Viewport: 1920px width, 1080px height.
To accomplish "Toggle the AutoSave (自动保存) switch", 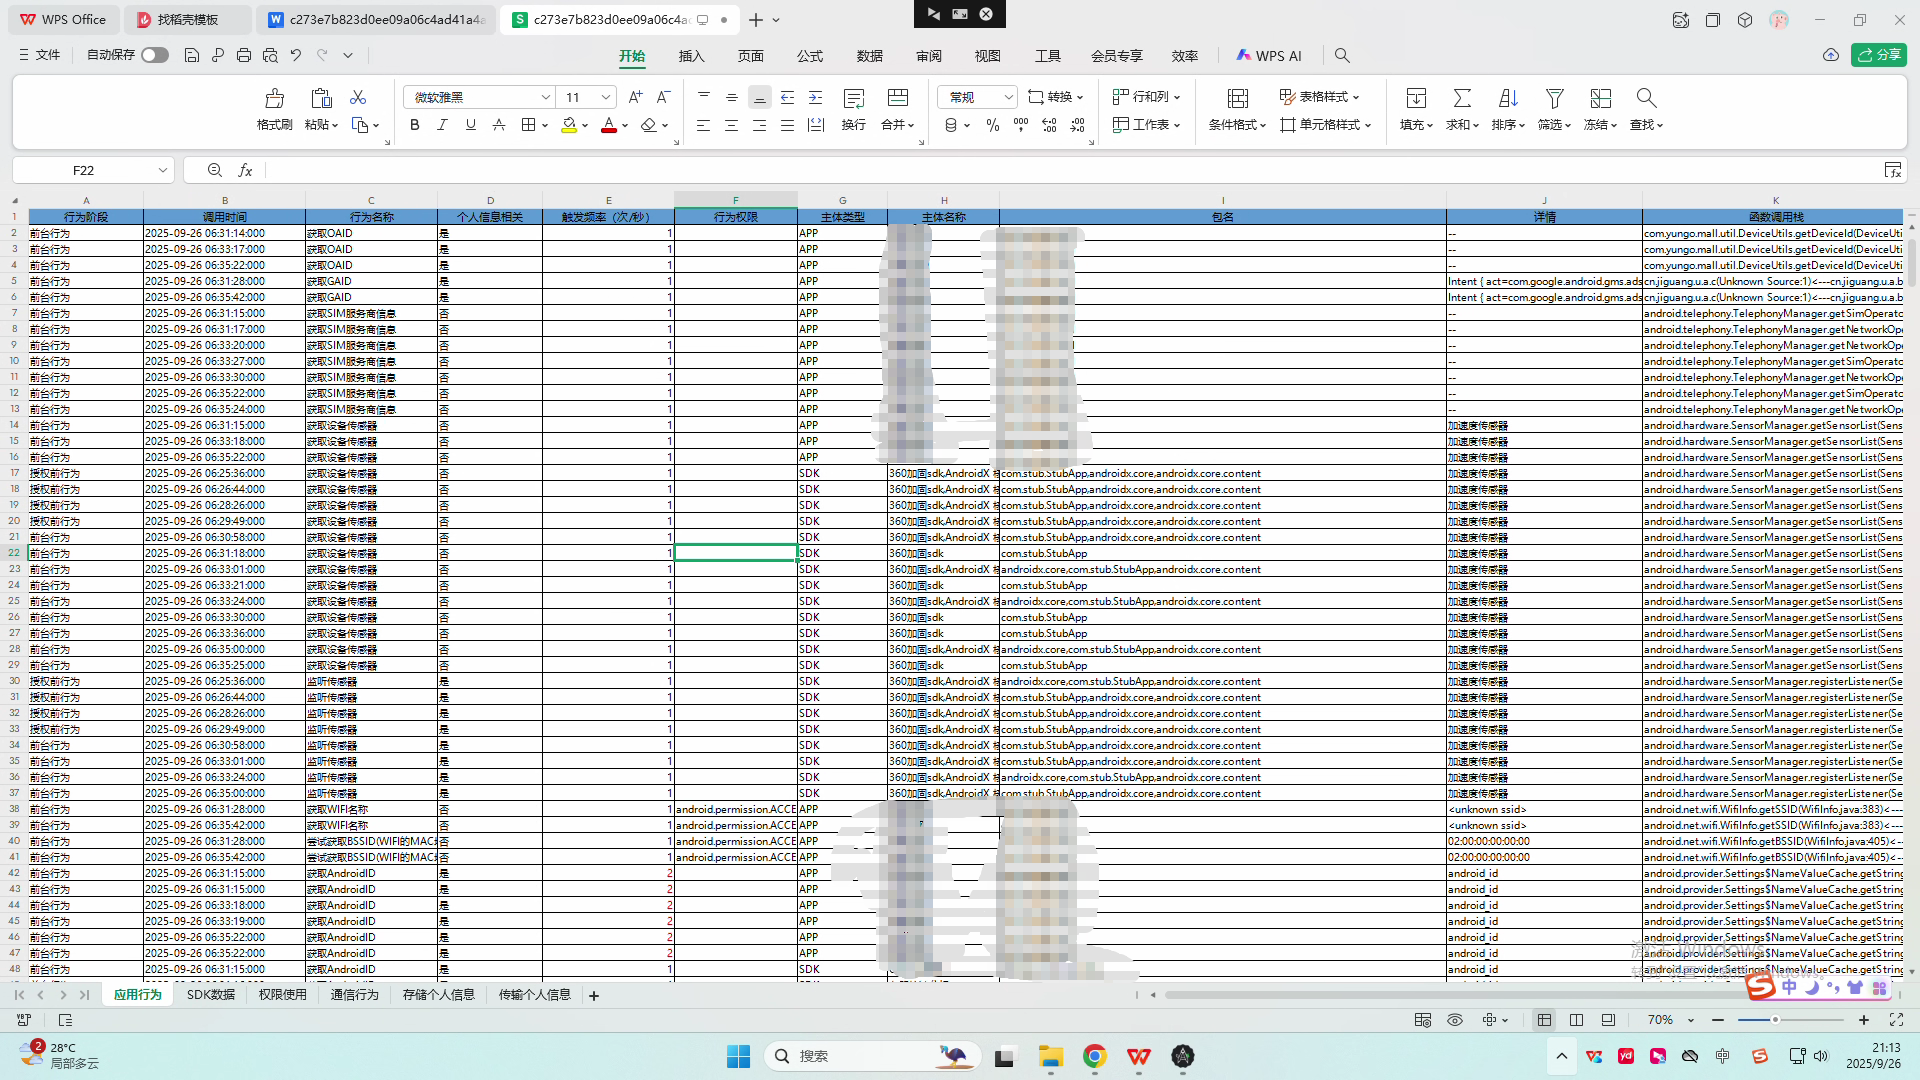I will pos(155,55).
